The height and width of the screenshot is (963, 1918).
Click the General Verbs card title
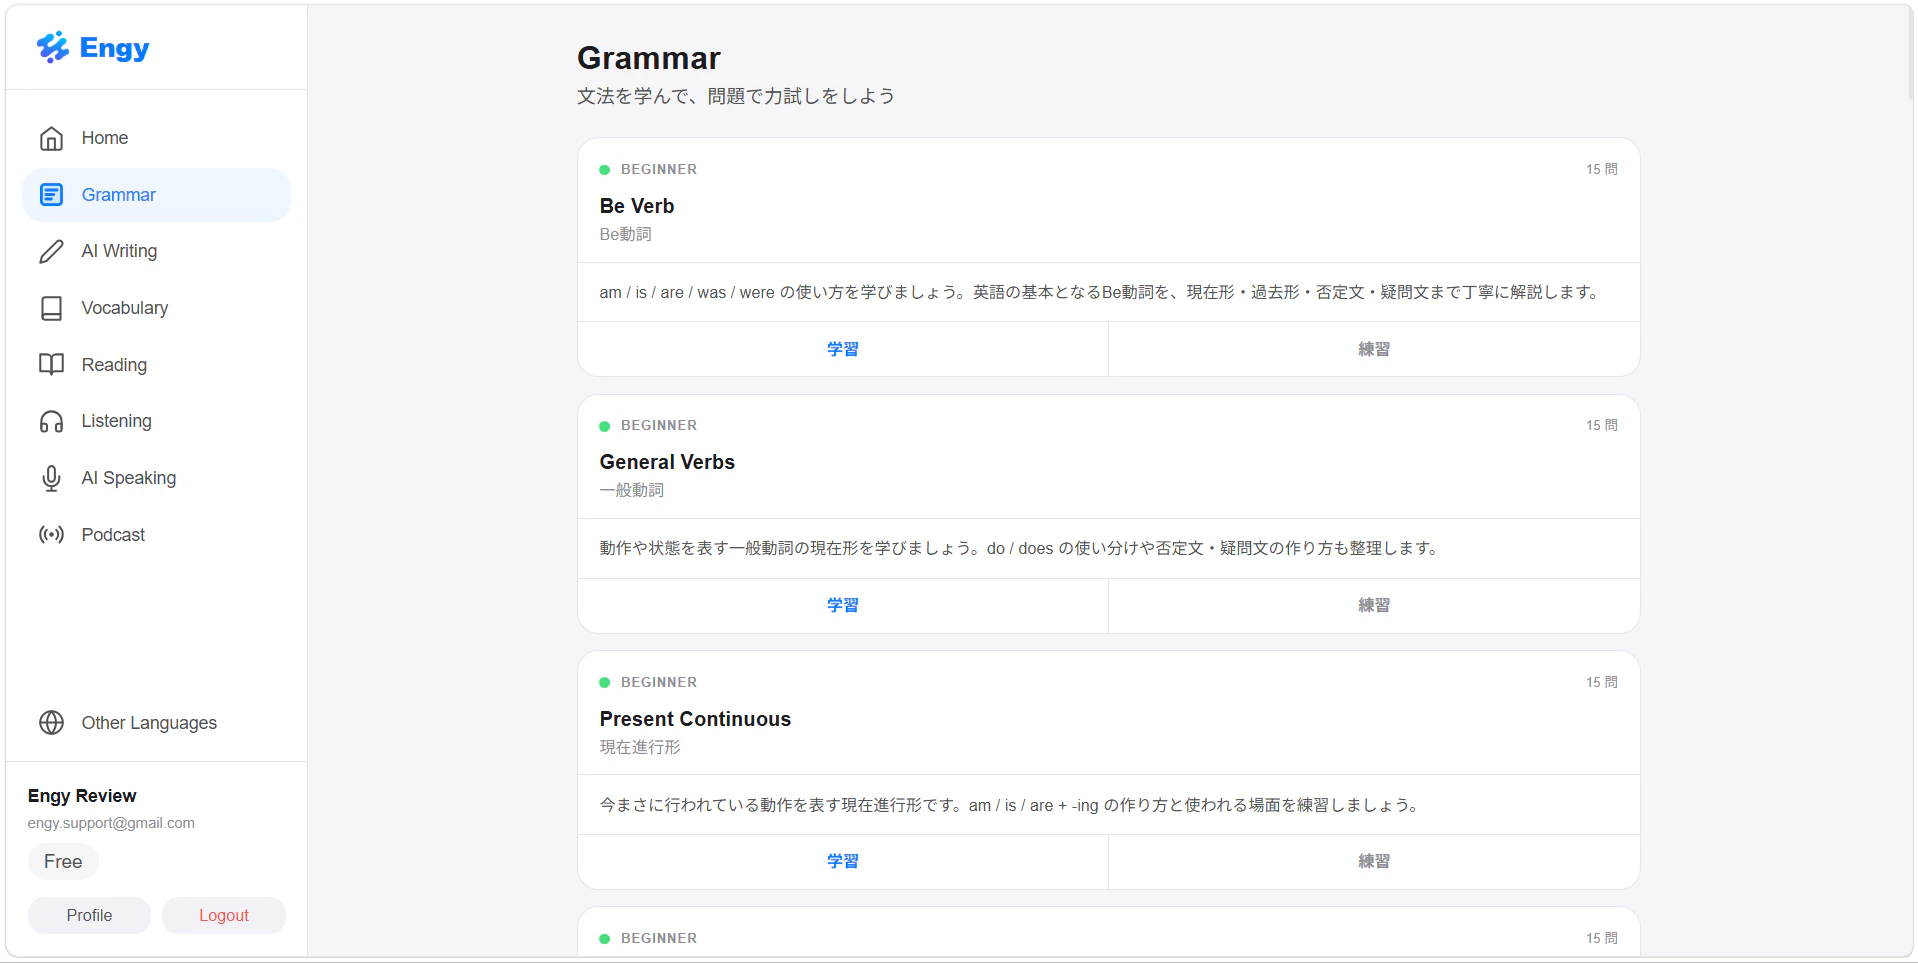(x=667, y=462)
